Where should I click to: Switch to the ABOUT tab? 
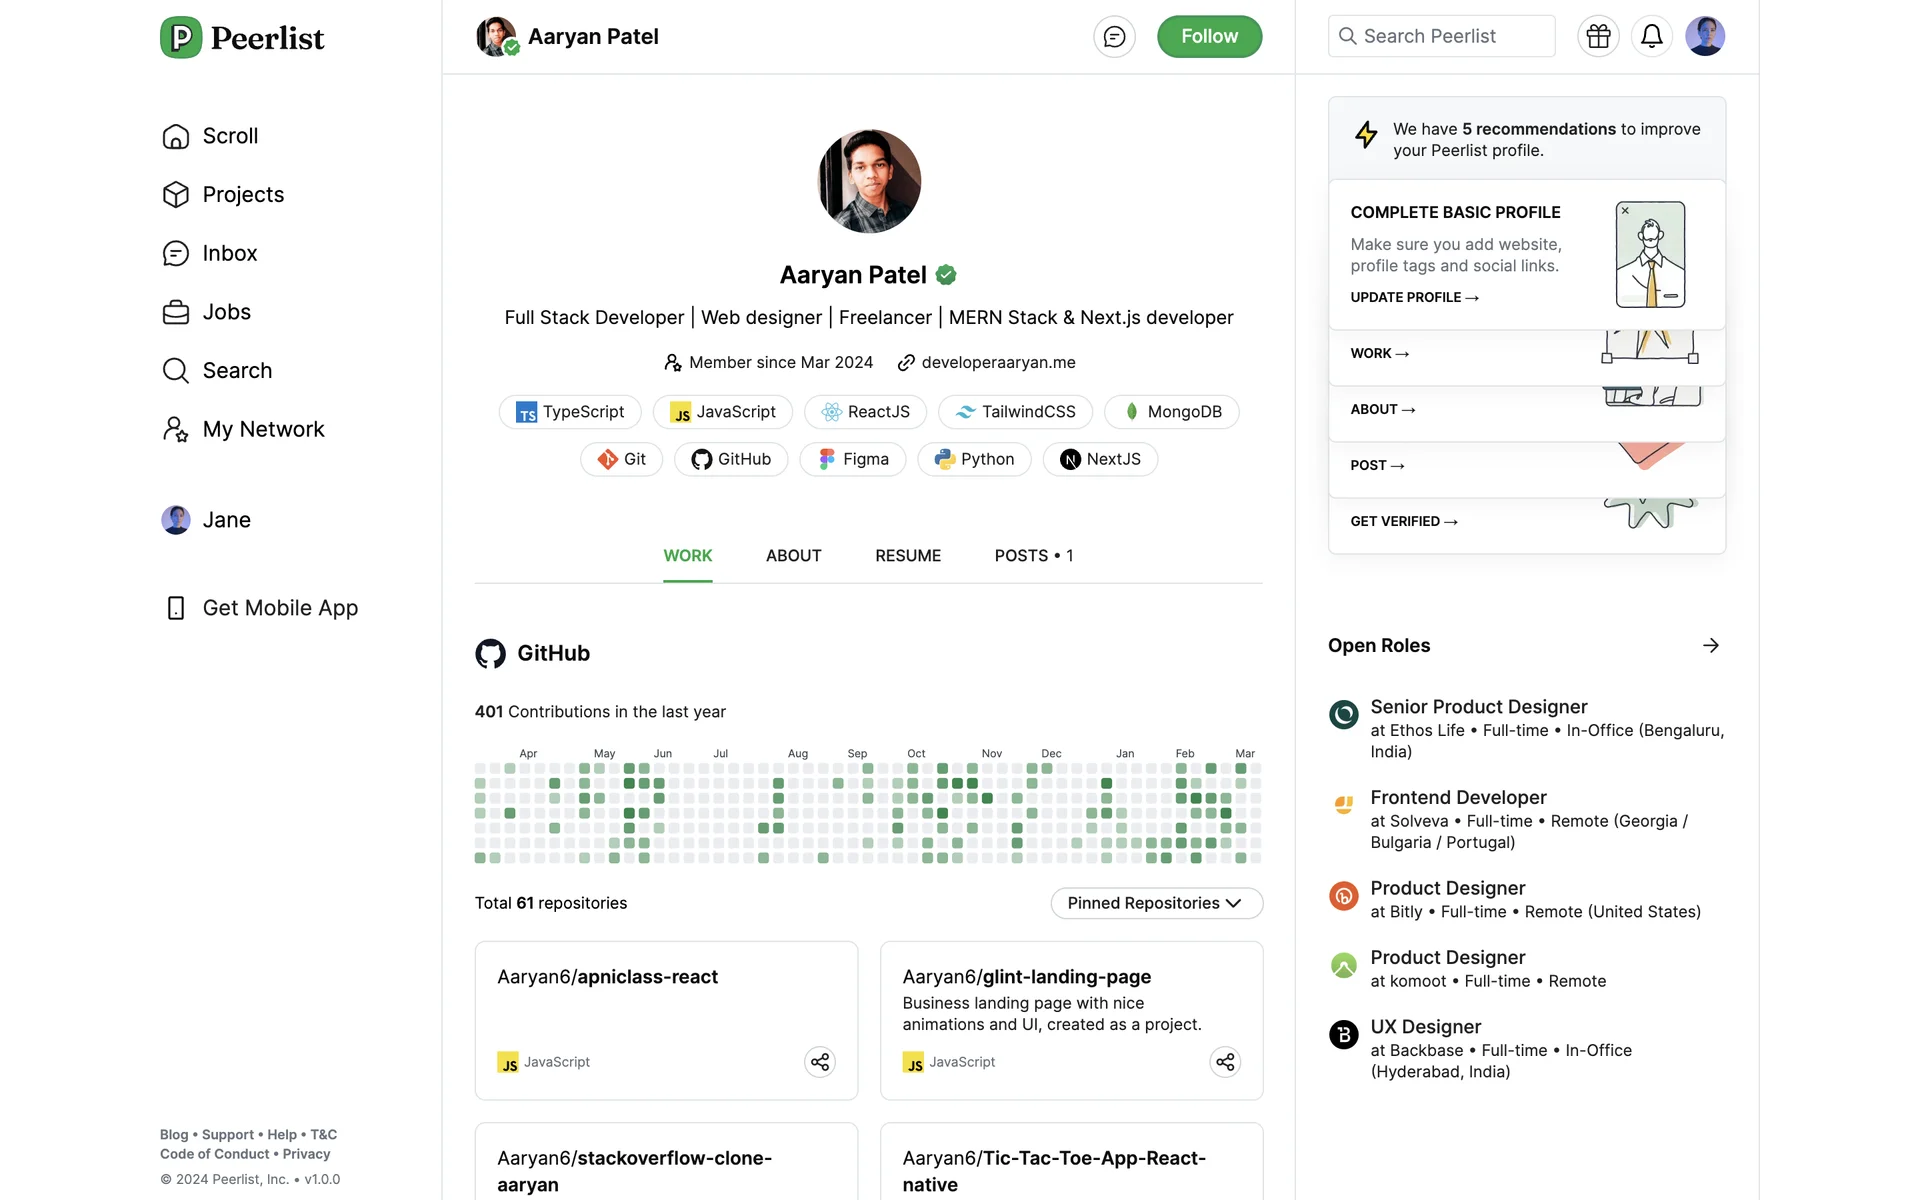793,555
